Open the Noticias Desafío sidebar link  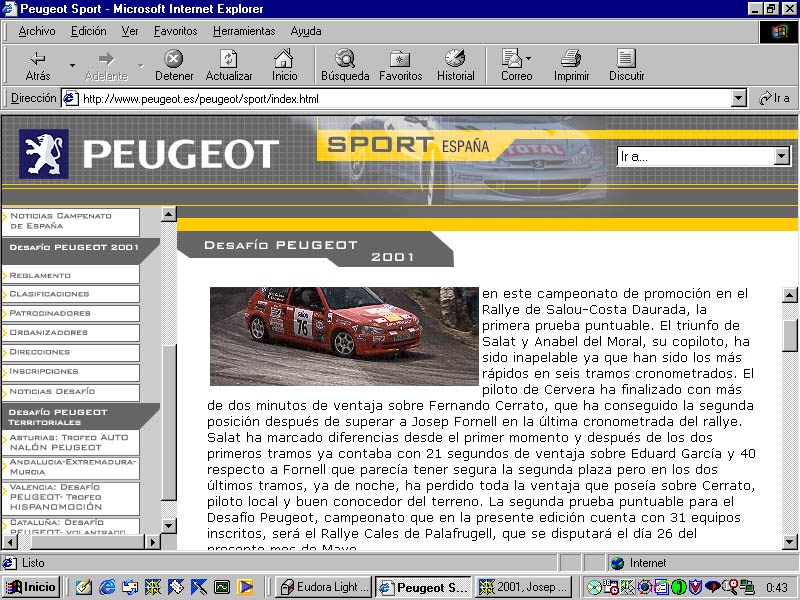[70, 391]
